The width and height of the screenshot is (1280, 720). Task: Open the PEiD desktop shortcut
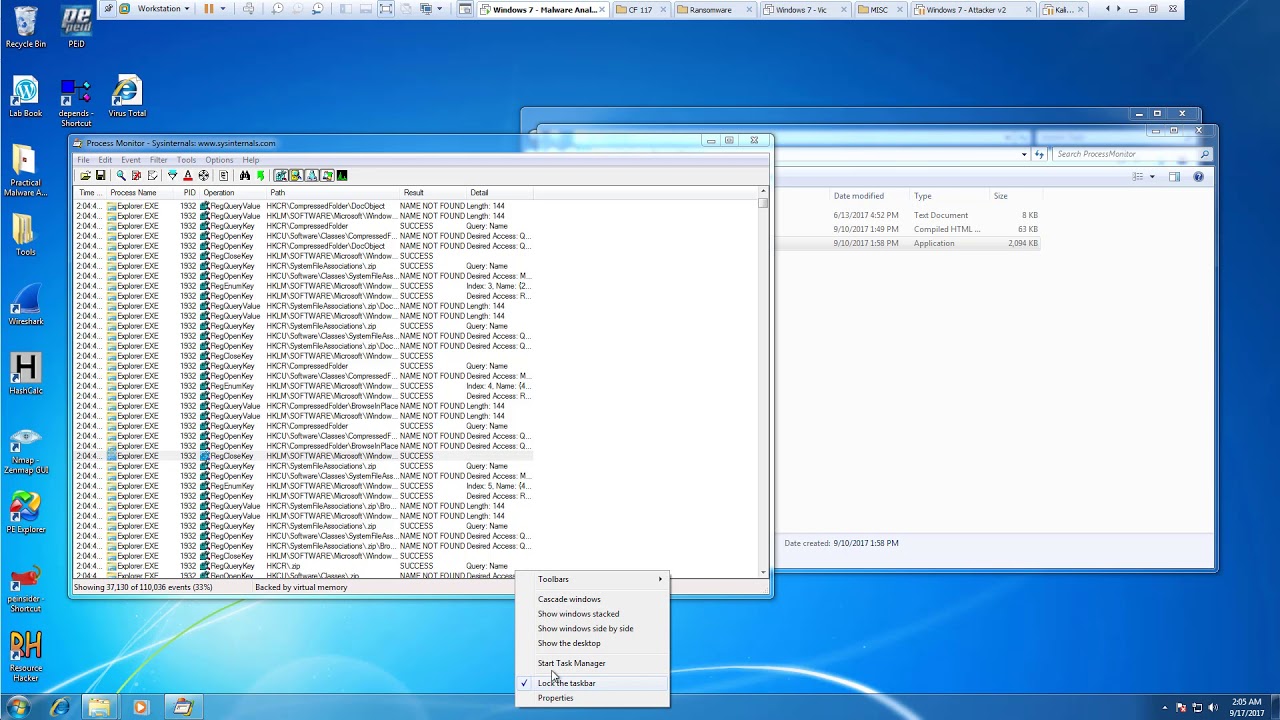tap(76, 26)
